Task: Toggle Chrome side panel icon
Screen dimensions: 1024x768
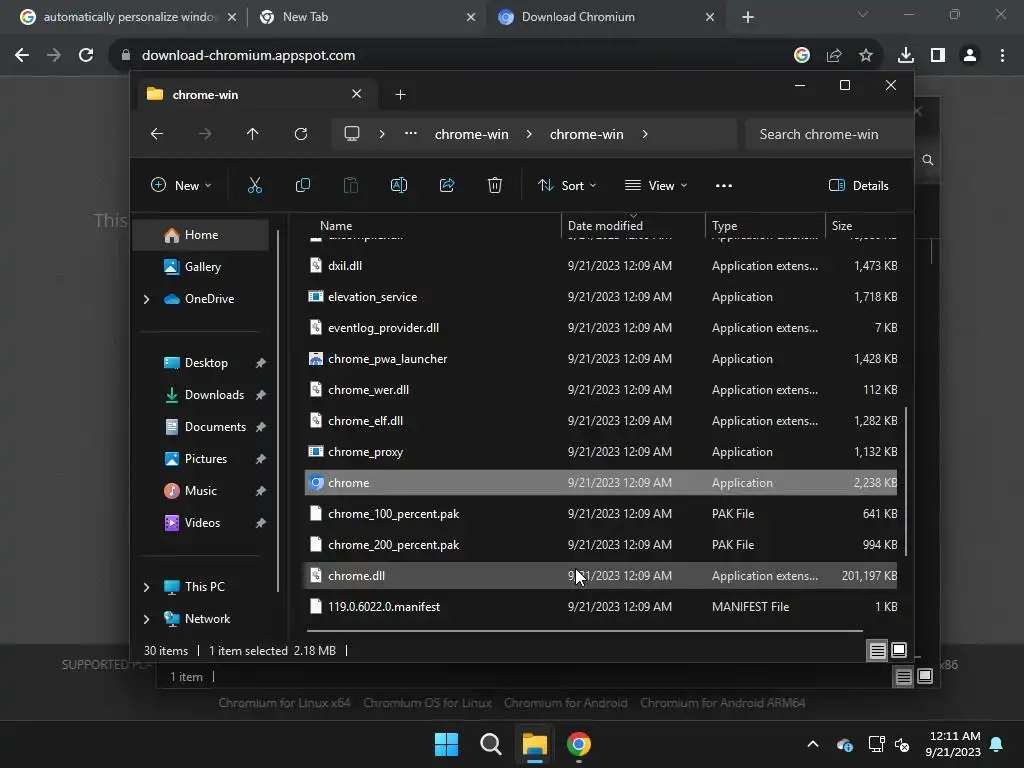Action: [x=938, y=56]
